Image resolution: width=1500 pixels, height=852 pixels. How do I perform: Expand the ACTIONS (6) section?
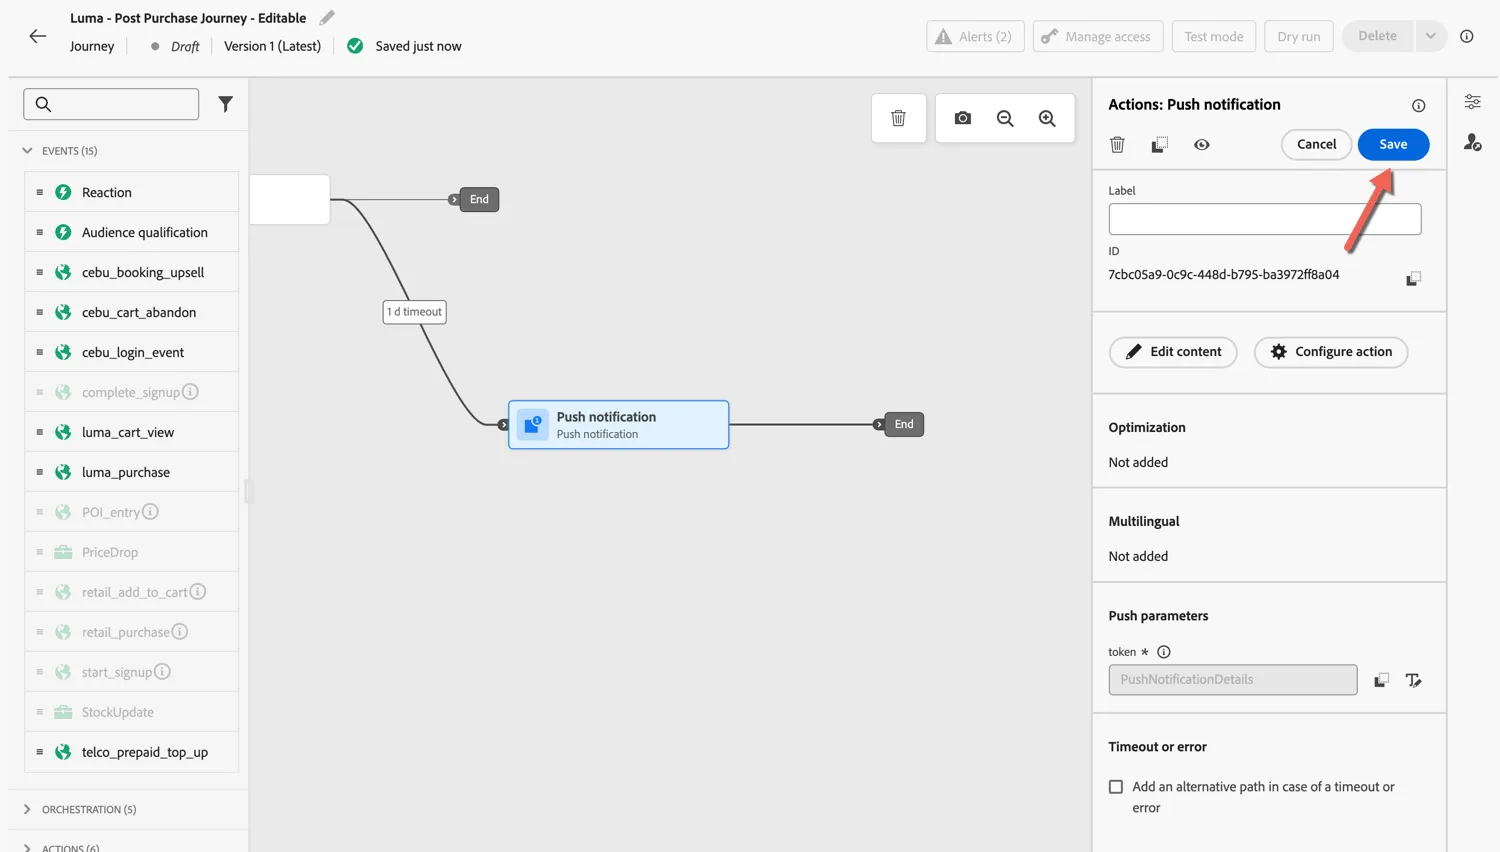coord(27,847)
